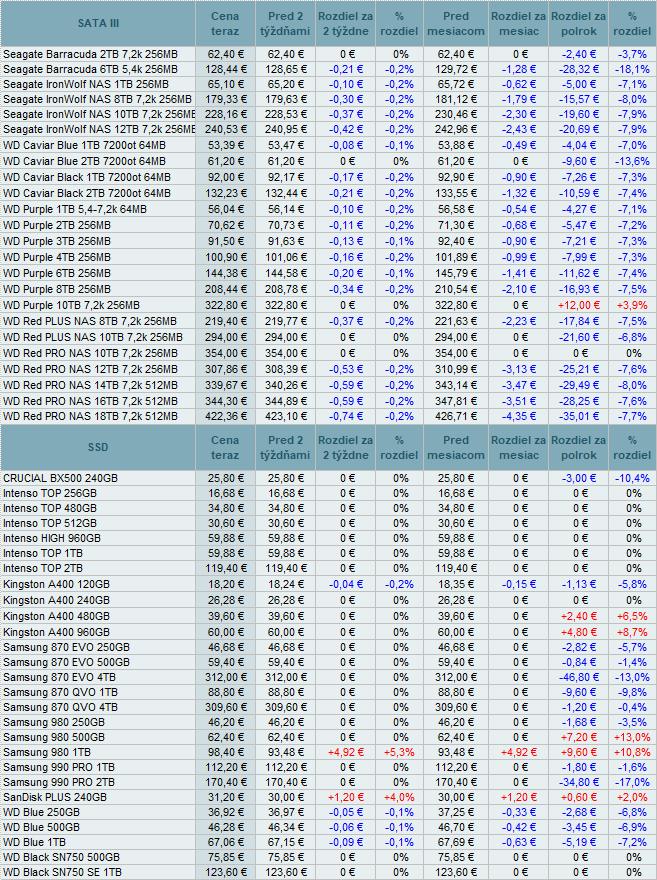657x880 pixels.
Task: Click -46,80 € value for Samsung 870 EVO 4TB
Action: coord(579,677)
